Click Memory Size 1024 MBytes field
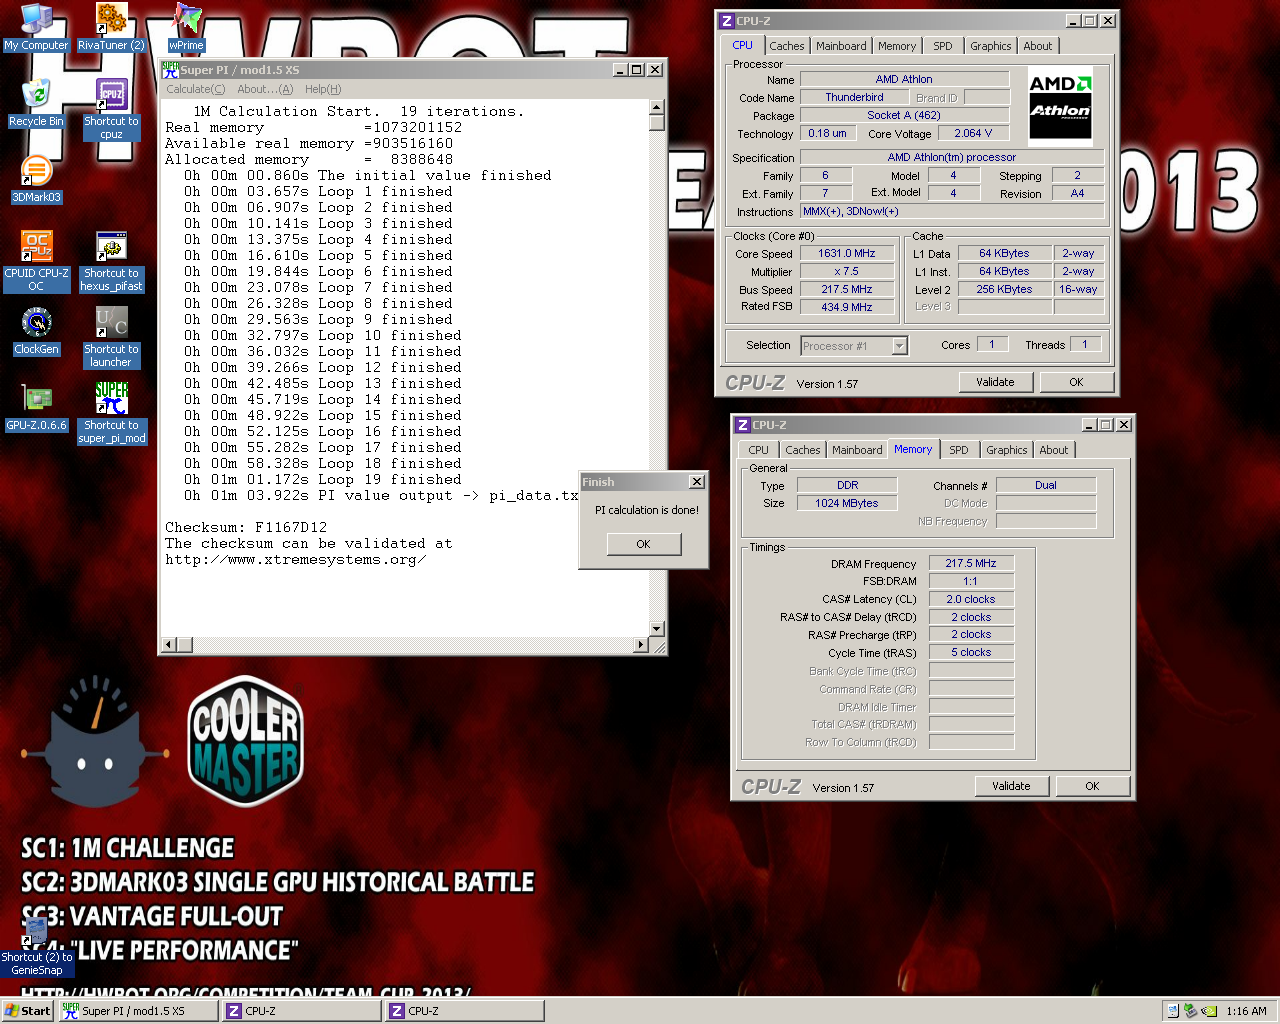 point(847,503)
